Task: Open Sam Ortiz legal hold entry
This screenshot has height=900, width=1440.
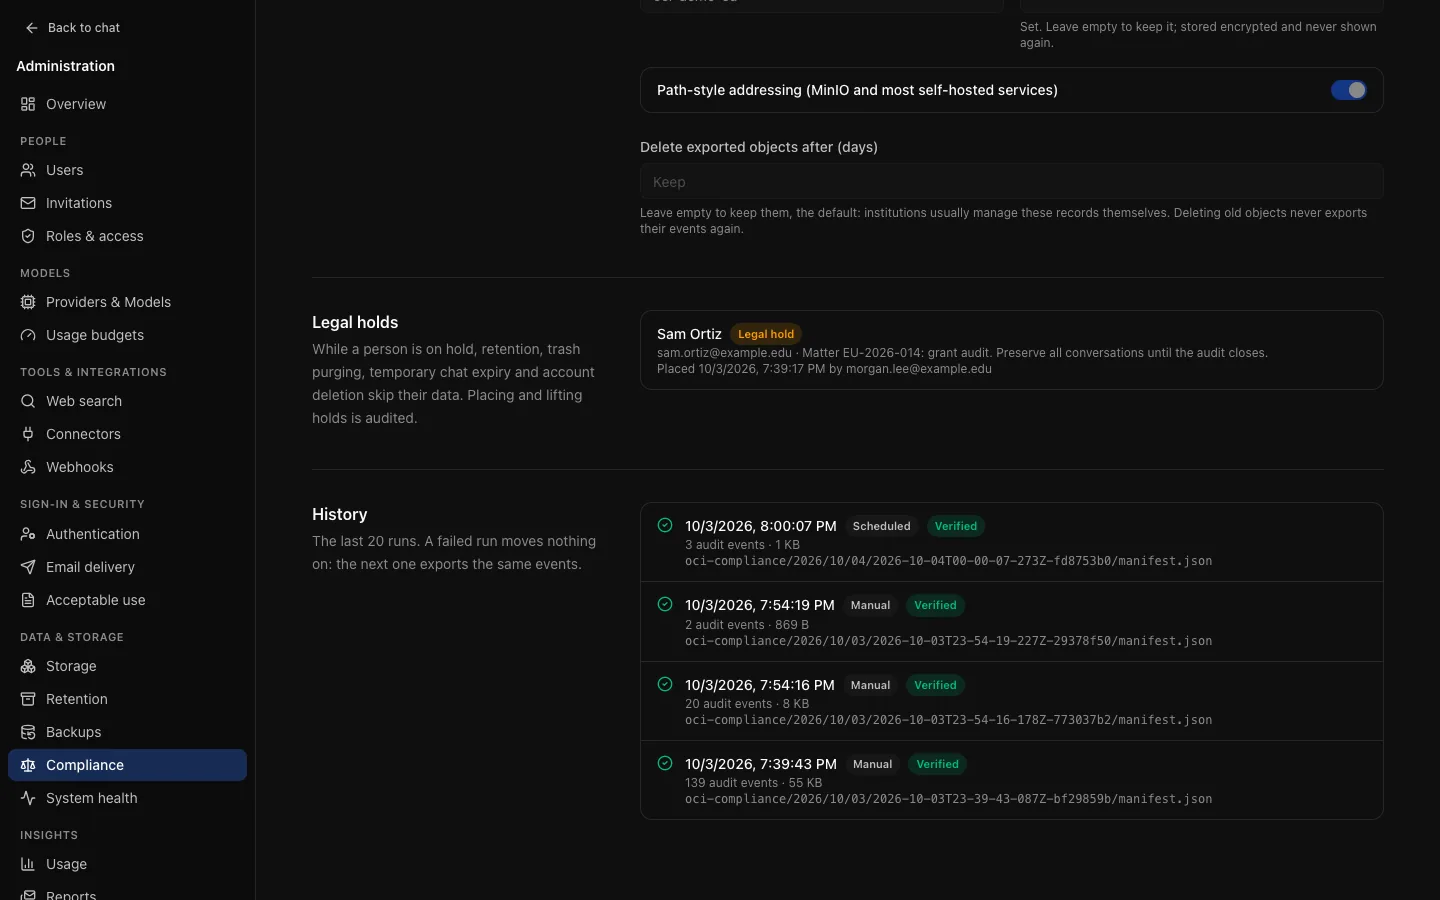Action: click(x=1011, y=350)
